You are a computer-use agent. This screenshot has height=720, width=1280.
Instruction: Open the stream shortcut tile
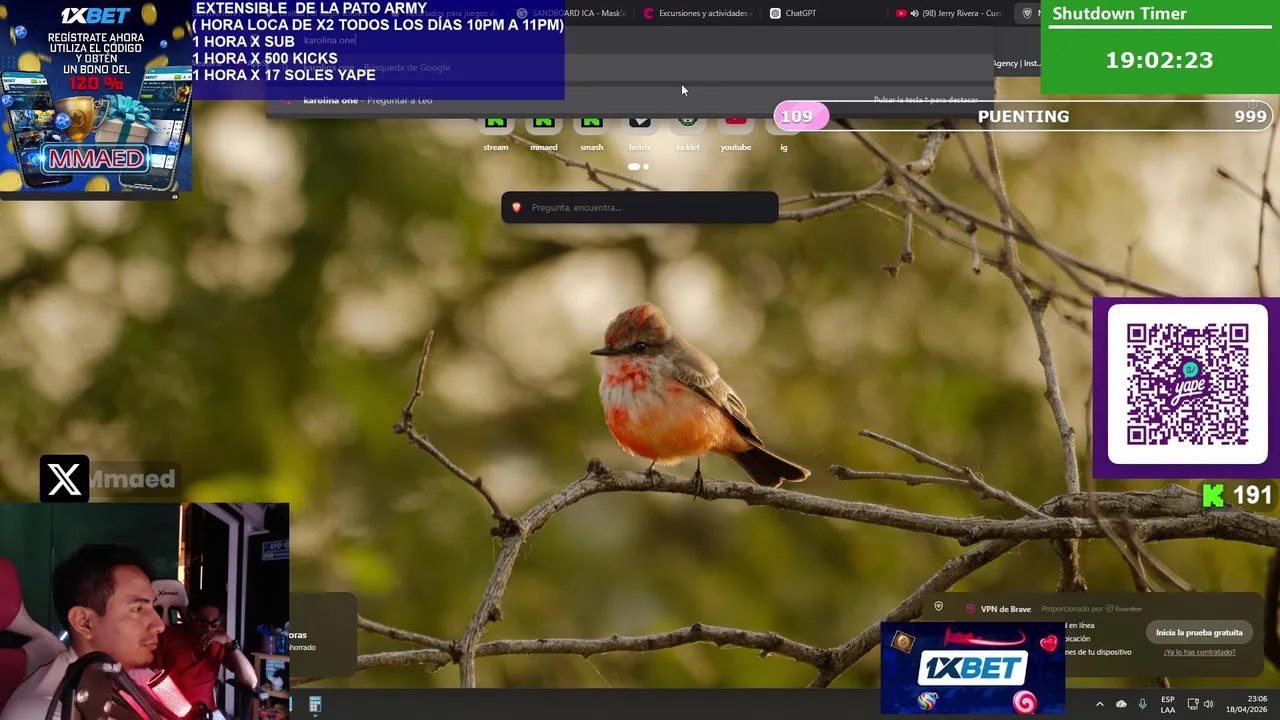(x=496, y=133)
